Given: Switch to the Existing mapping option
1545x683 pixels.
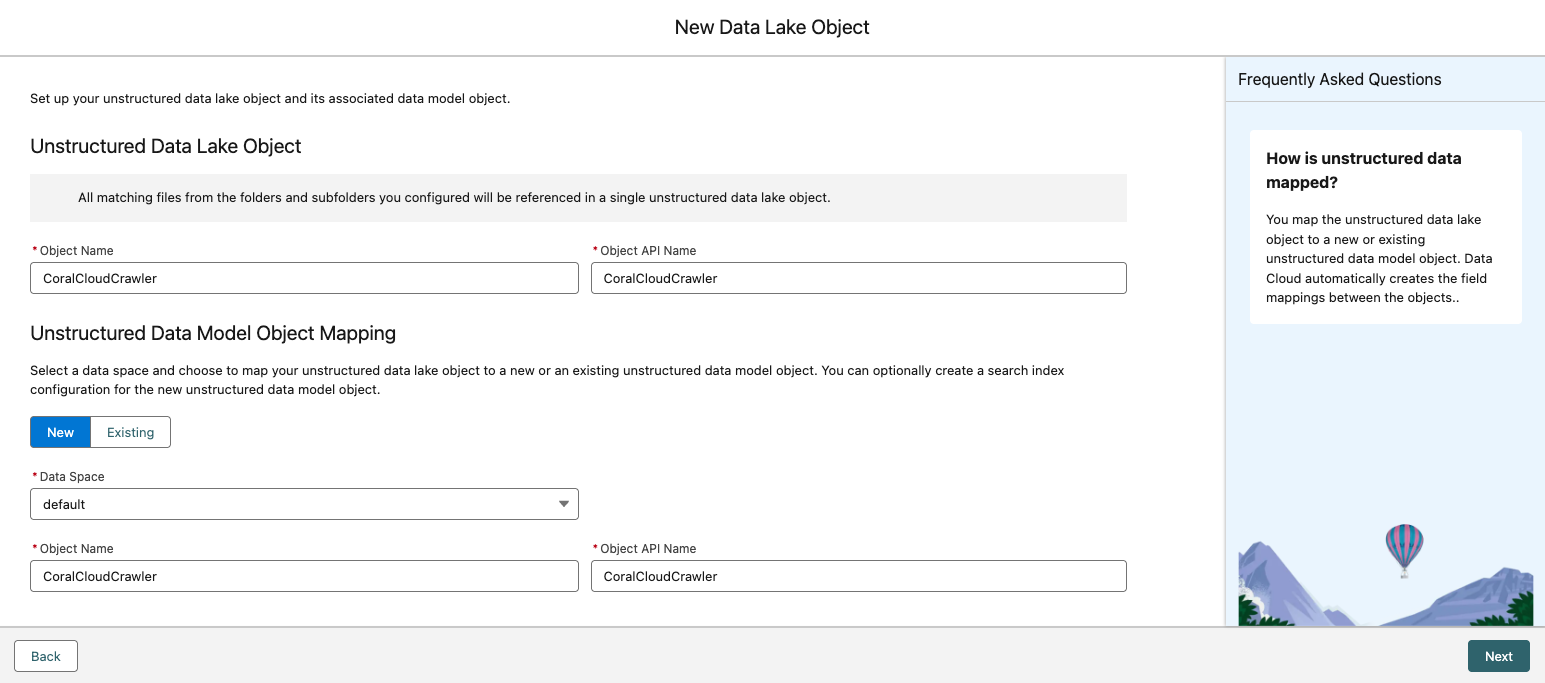Looking at the screenshot, I should tap(131, 432).
